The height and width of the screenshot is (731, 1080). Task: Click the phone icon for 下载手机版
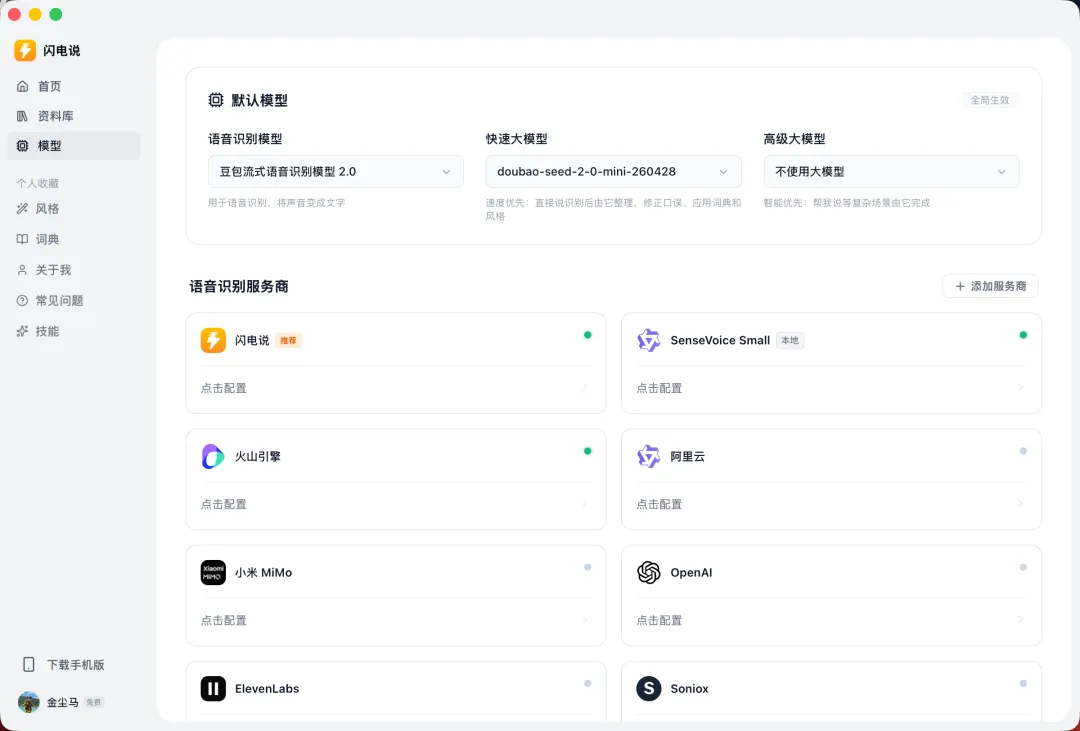pyautogui.click(x=29, y=665)
